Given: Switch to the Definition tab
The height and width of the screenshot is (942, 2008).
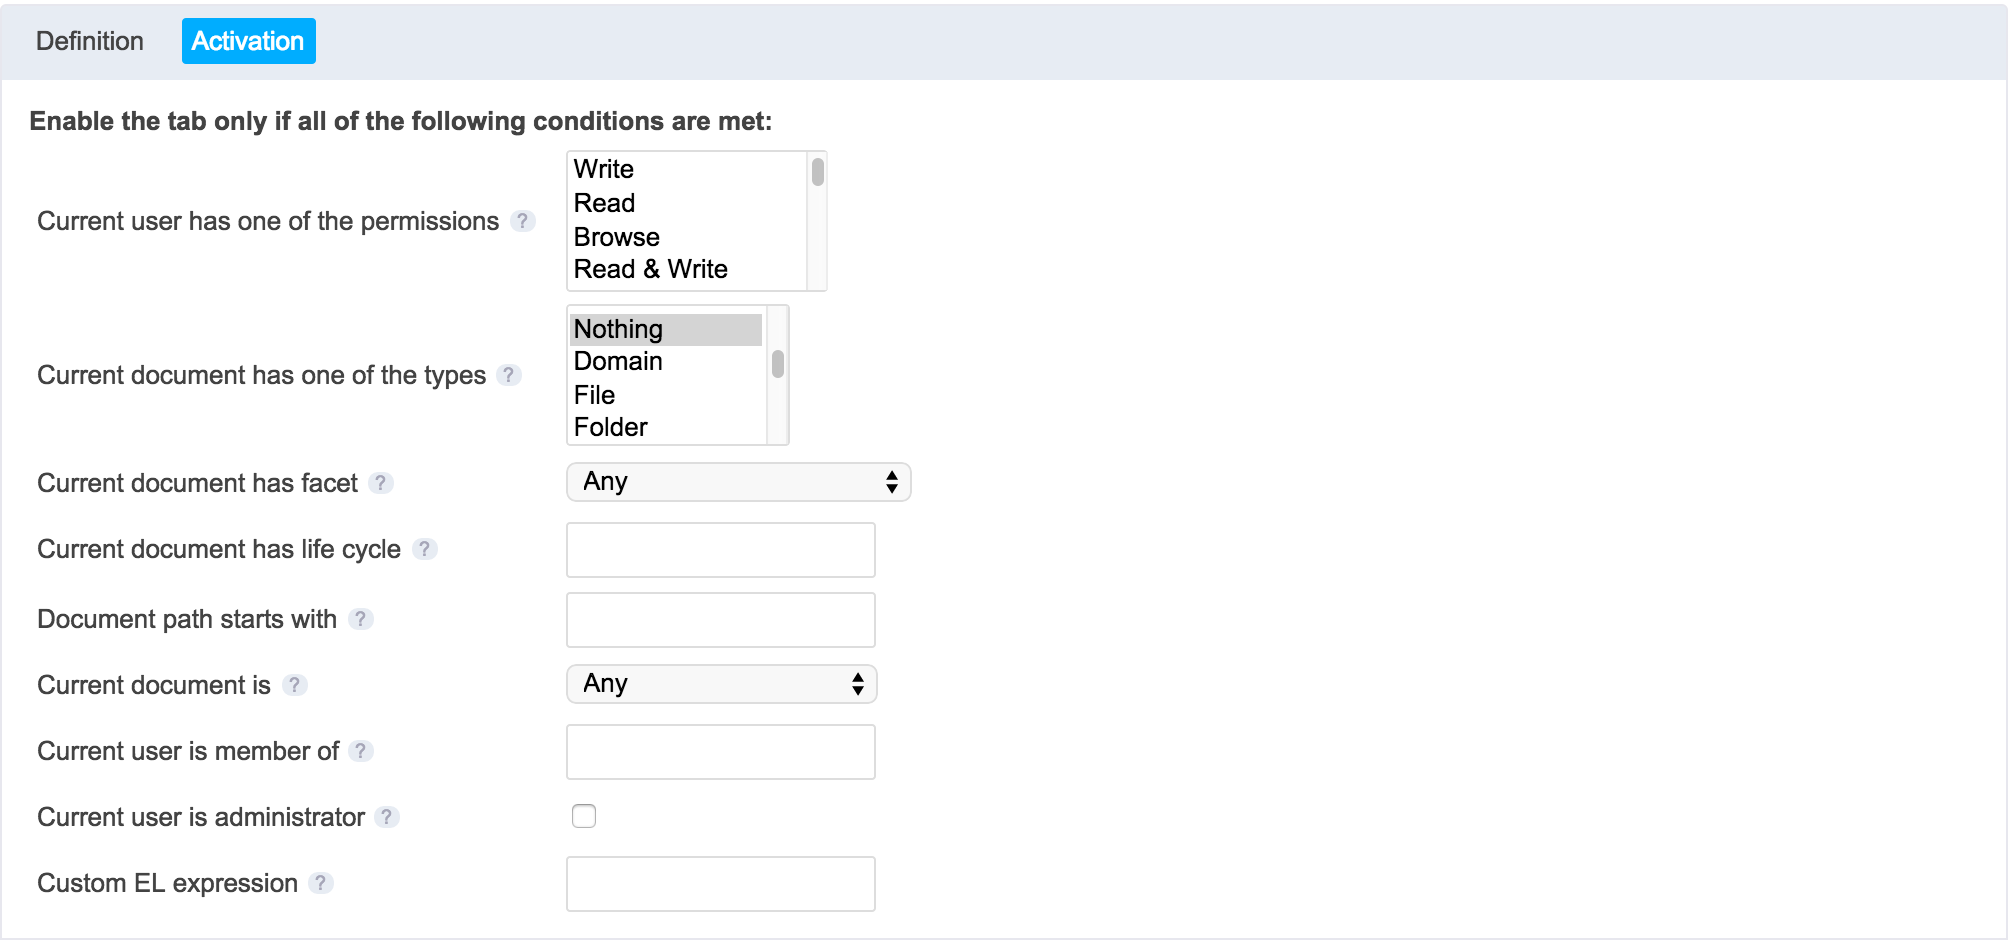Looking at the screenshot, I should (90, 41).
